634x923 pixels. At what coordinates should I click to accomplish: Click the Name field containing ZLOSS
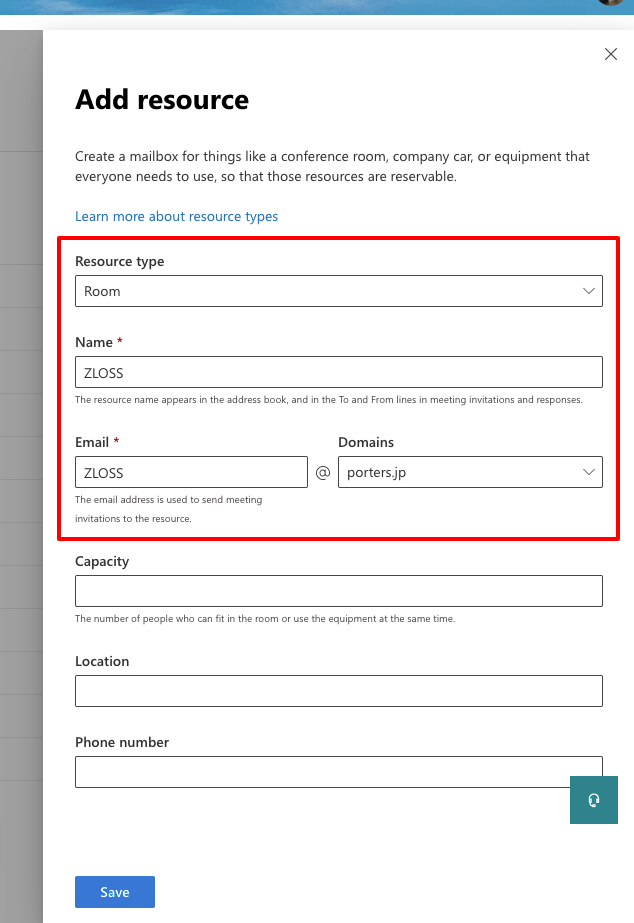coord(338,372)
